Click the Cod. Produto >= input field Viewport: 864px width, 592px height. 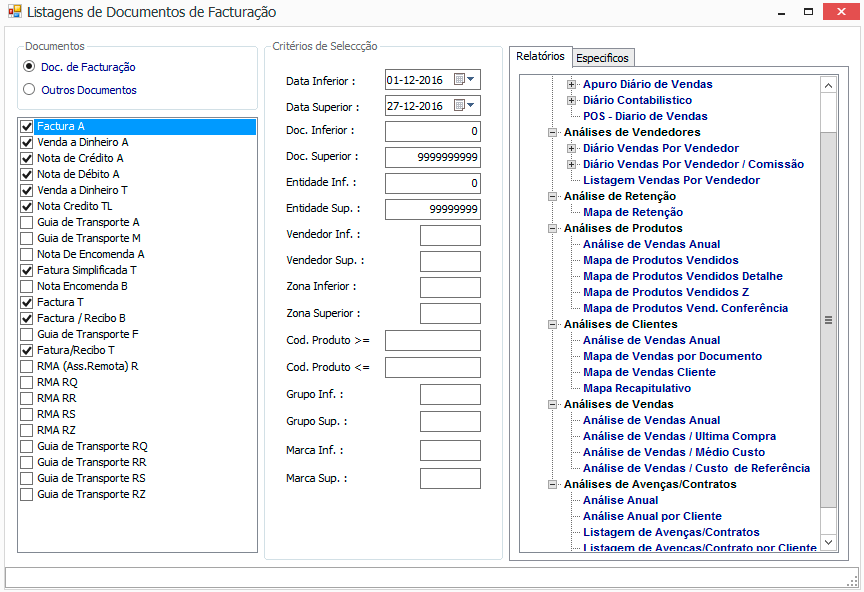[x=433, y=341]
